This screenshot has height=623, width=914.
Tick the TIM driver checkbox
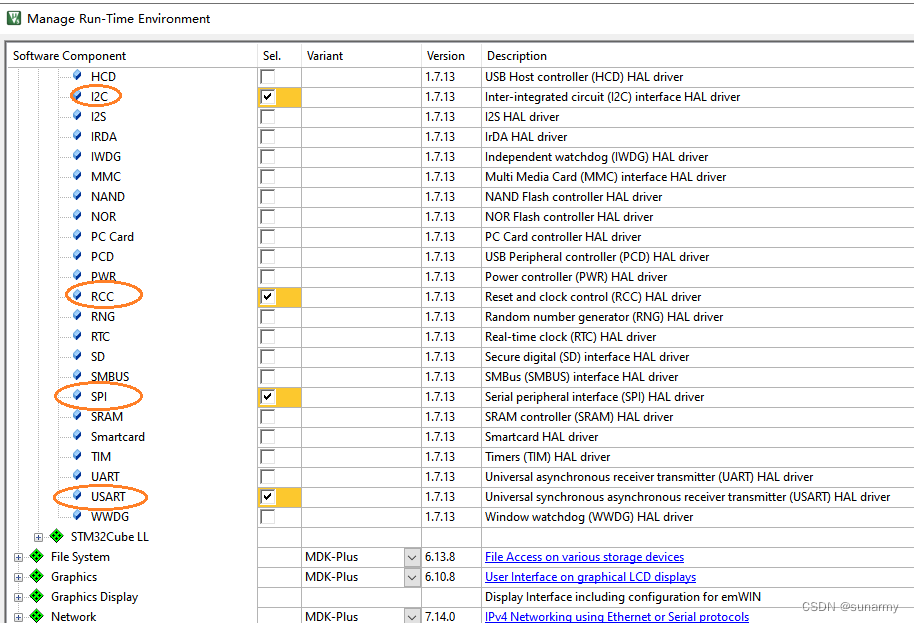(x=268, y=457)
